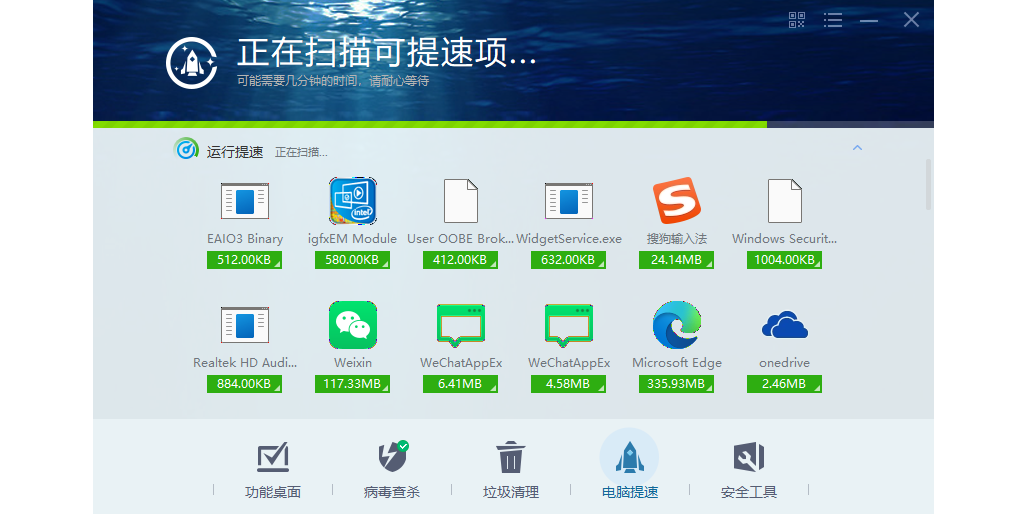Image resolution: width=1028 pixels, height=514 pixels.
Task: Click the Weixin name label
Action: (x=353, y=363)
